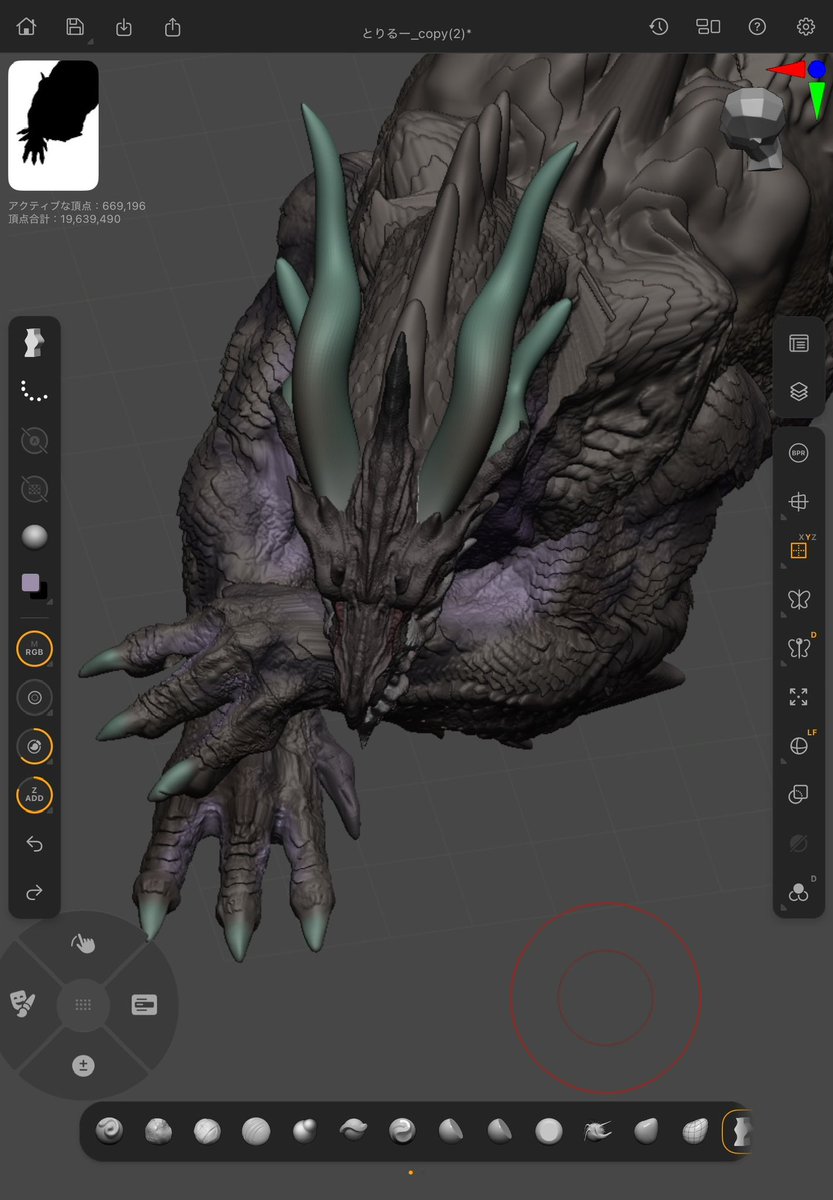Screen dimensions: 833x1200
Task: Toggle the M RGB paint mode
Action: point(34,650)
